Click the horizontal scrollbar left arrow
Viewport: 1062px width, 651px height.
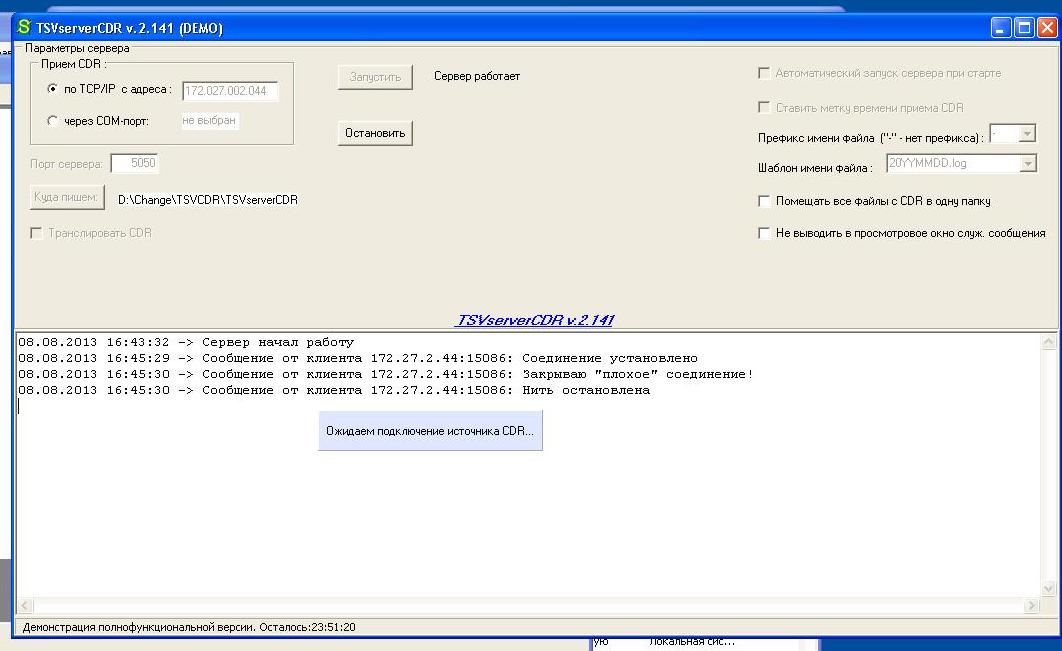[24, 605]
